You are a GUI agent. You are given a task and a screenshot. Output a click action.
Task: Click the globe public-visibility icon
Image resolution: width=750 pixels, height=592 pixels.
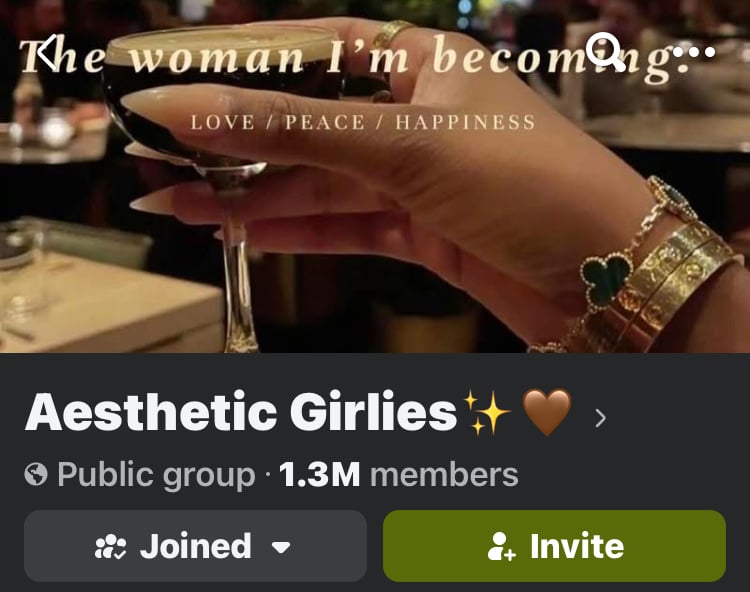click(x=36, y=474)
